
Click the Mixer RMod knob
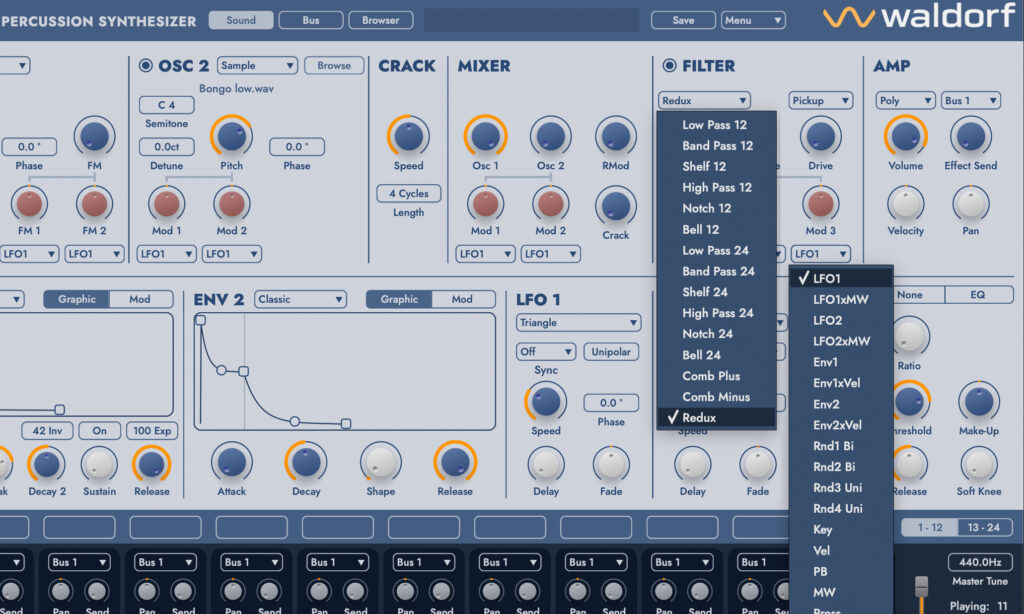(616, 137)
